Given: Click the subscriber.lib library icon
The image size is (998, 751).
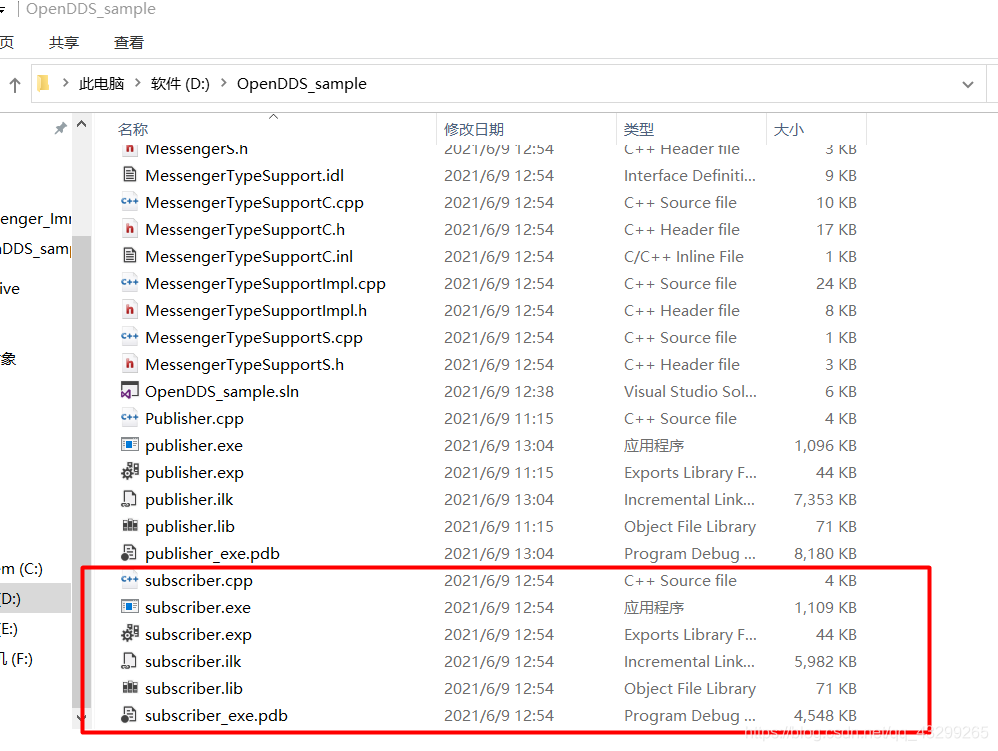Looking at the screenshot, I should tap(130, 687).
